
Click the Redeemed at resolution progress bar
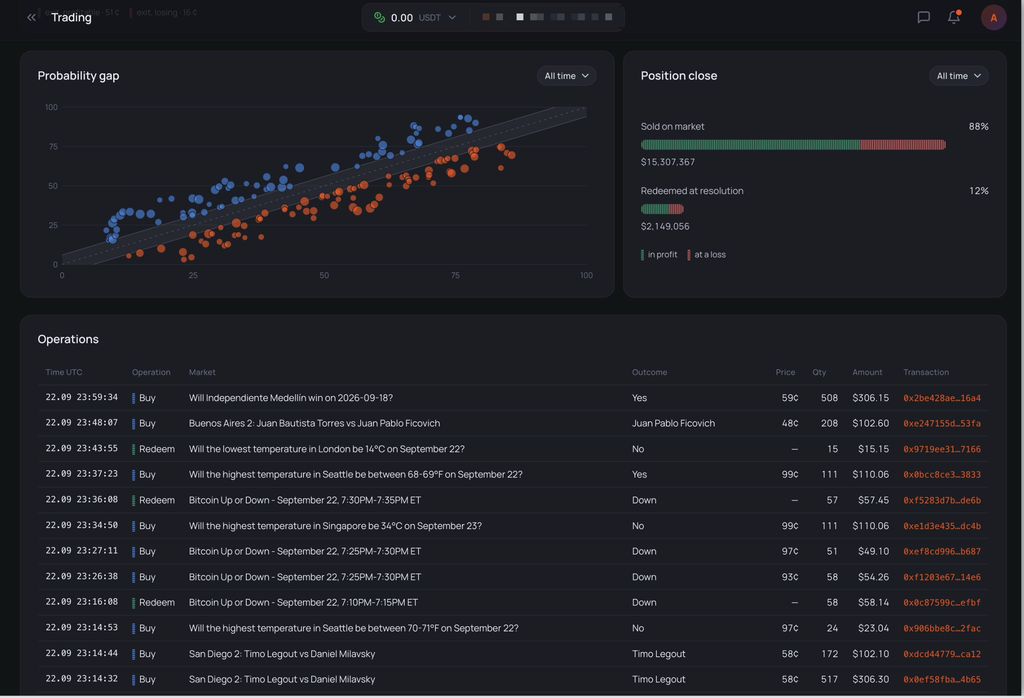(x=662, y=209)
